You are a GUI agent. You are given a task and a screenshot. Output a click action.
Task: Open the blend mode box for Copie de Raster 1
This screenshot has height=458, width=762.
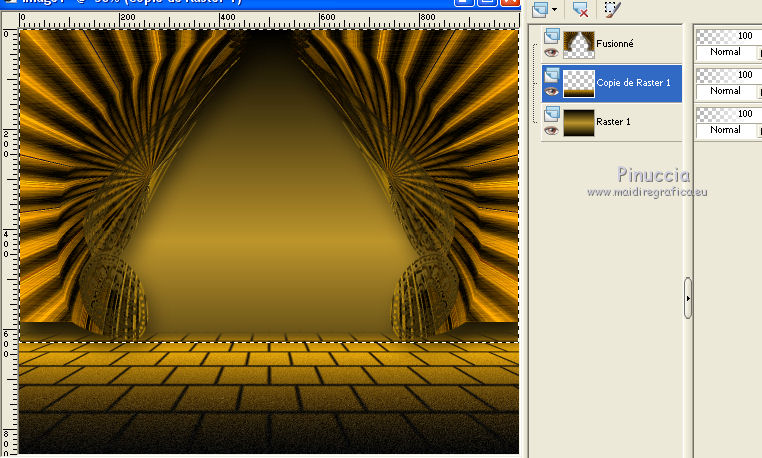(727, 91)
